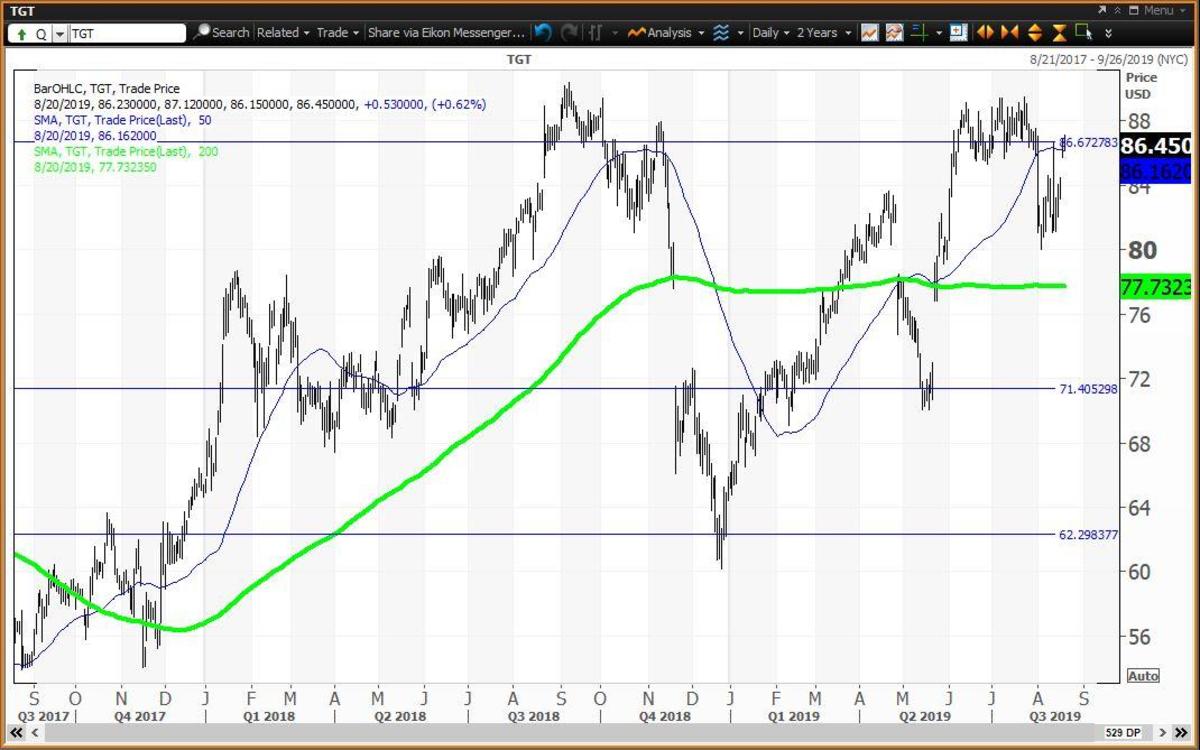Open the quote type dropdown arrow next to Q
The height and width of the screenshot is (750, 1200).
click(x=60, y=33)
